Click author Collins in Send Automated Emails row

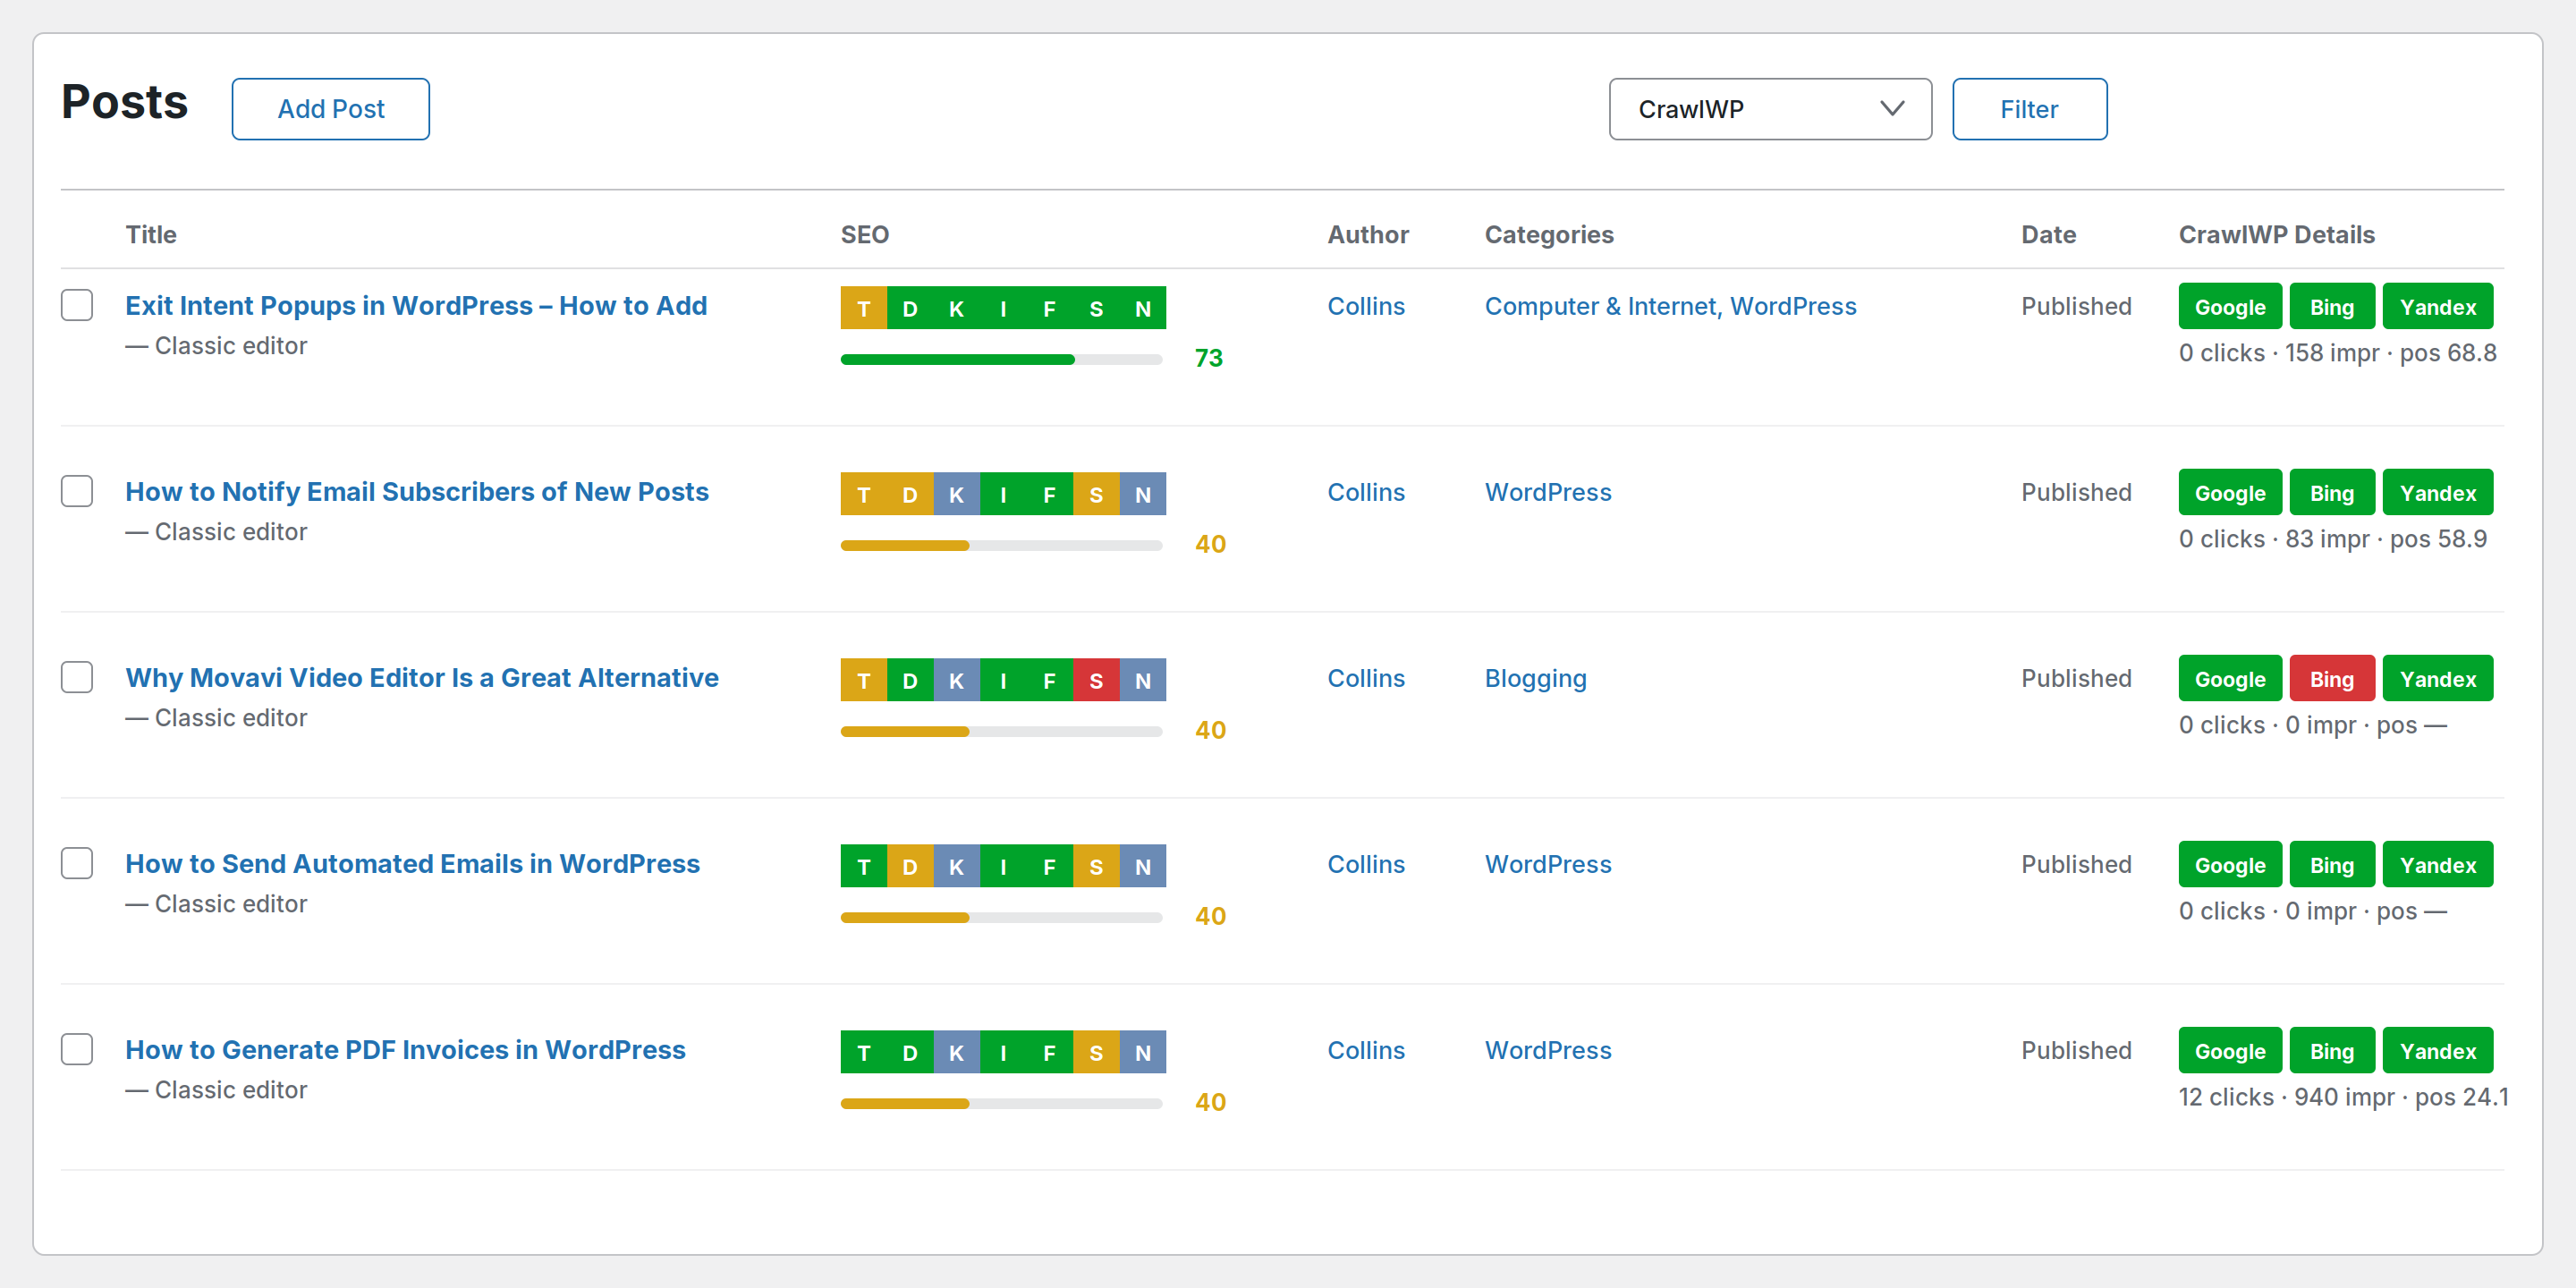[x=1366, y=864]
